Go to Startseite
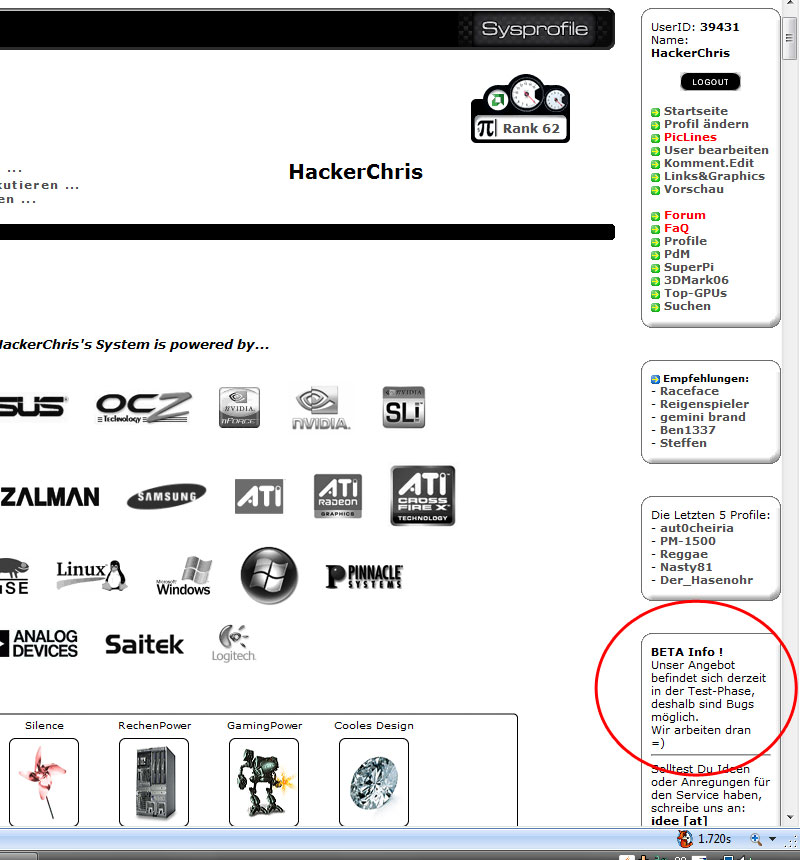The image size is (800, 860). (x=696, y=111)
